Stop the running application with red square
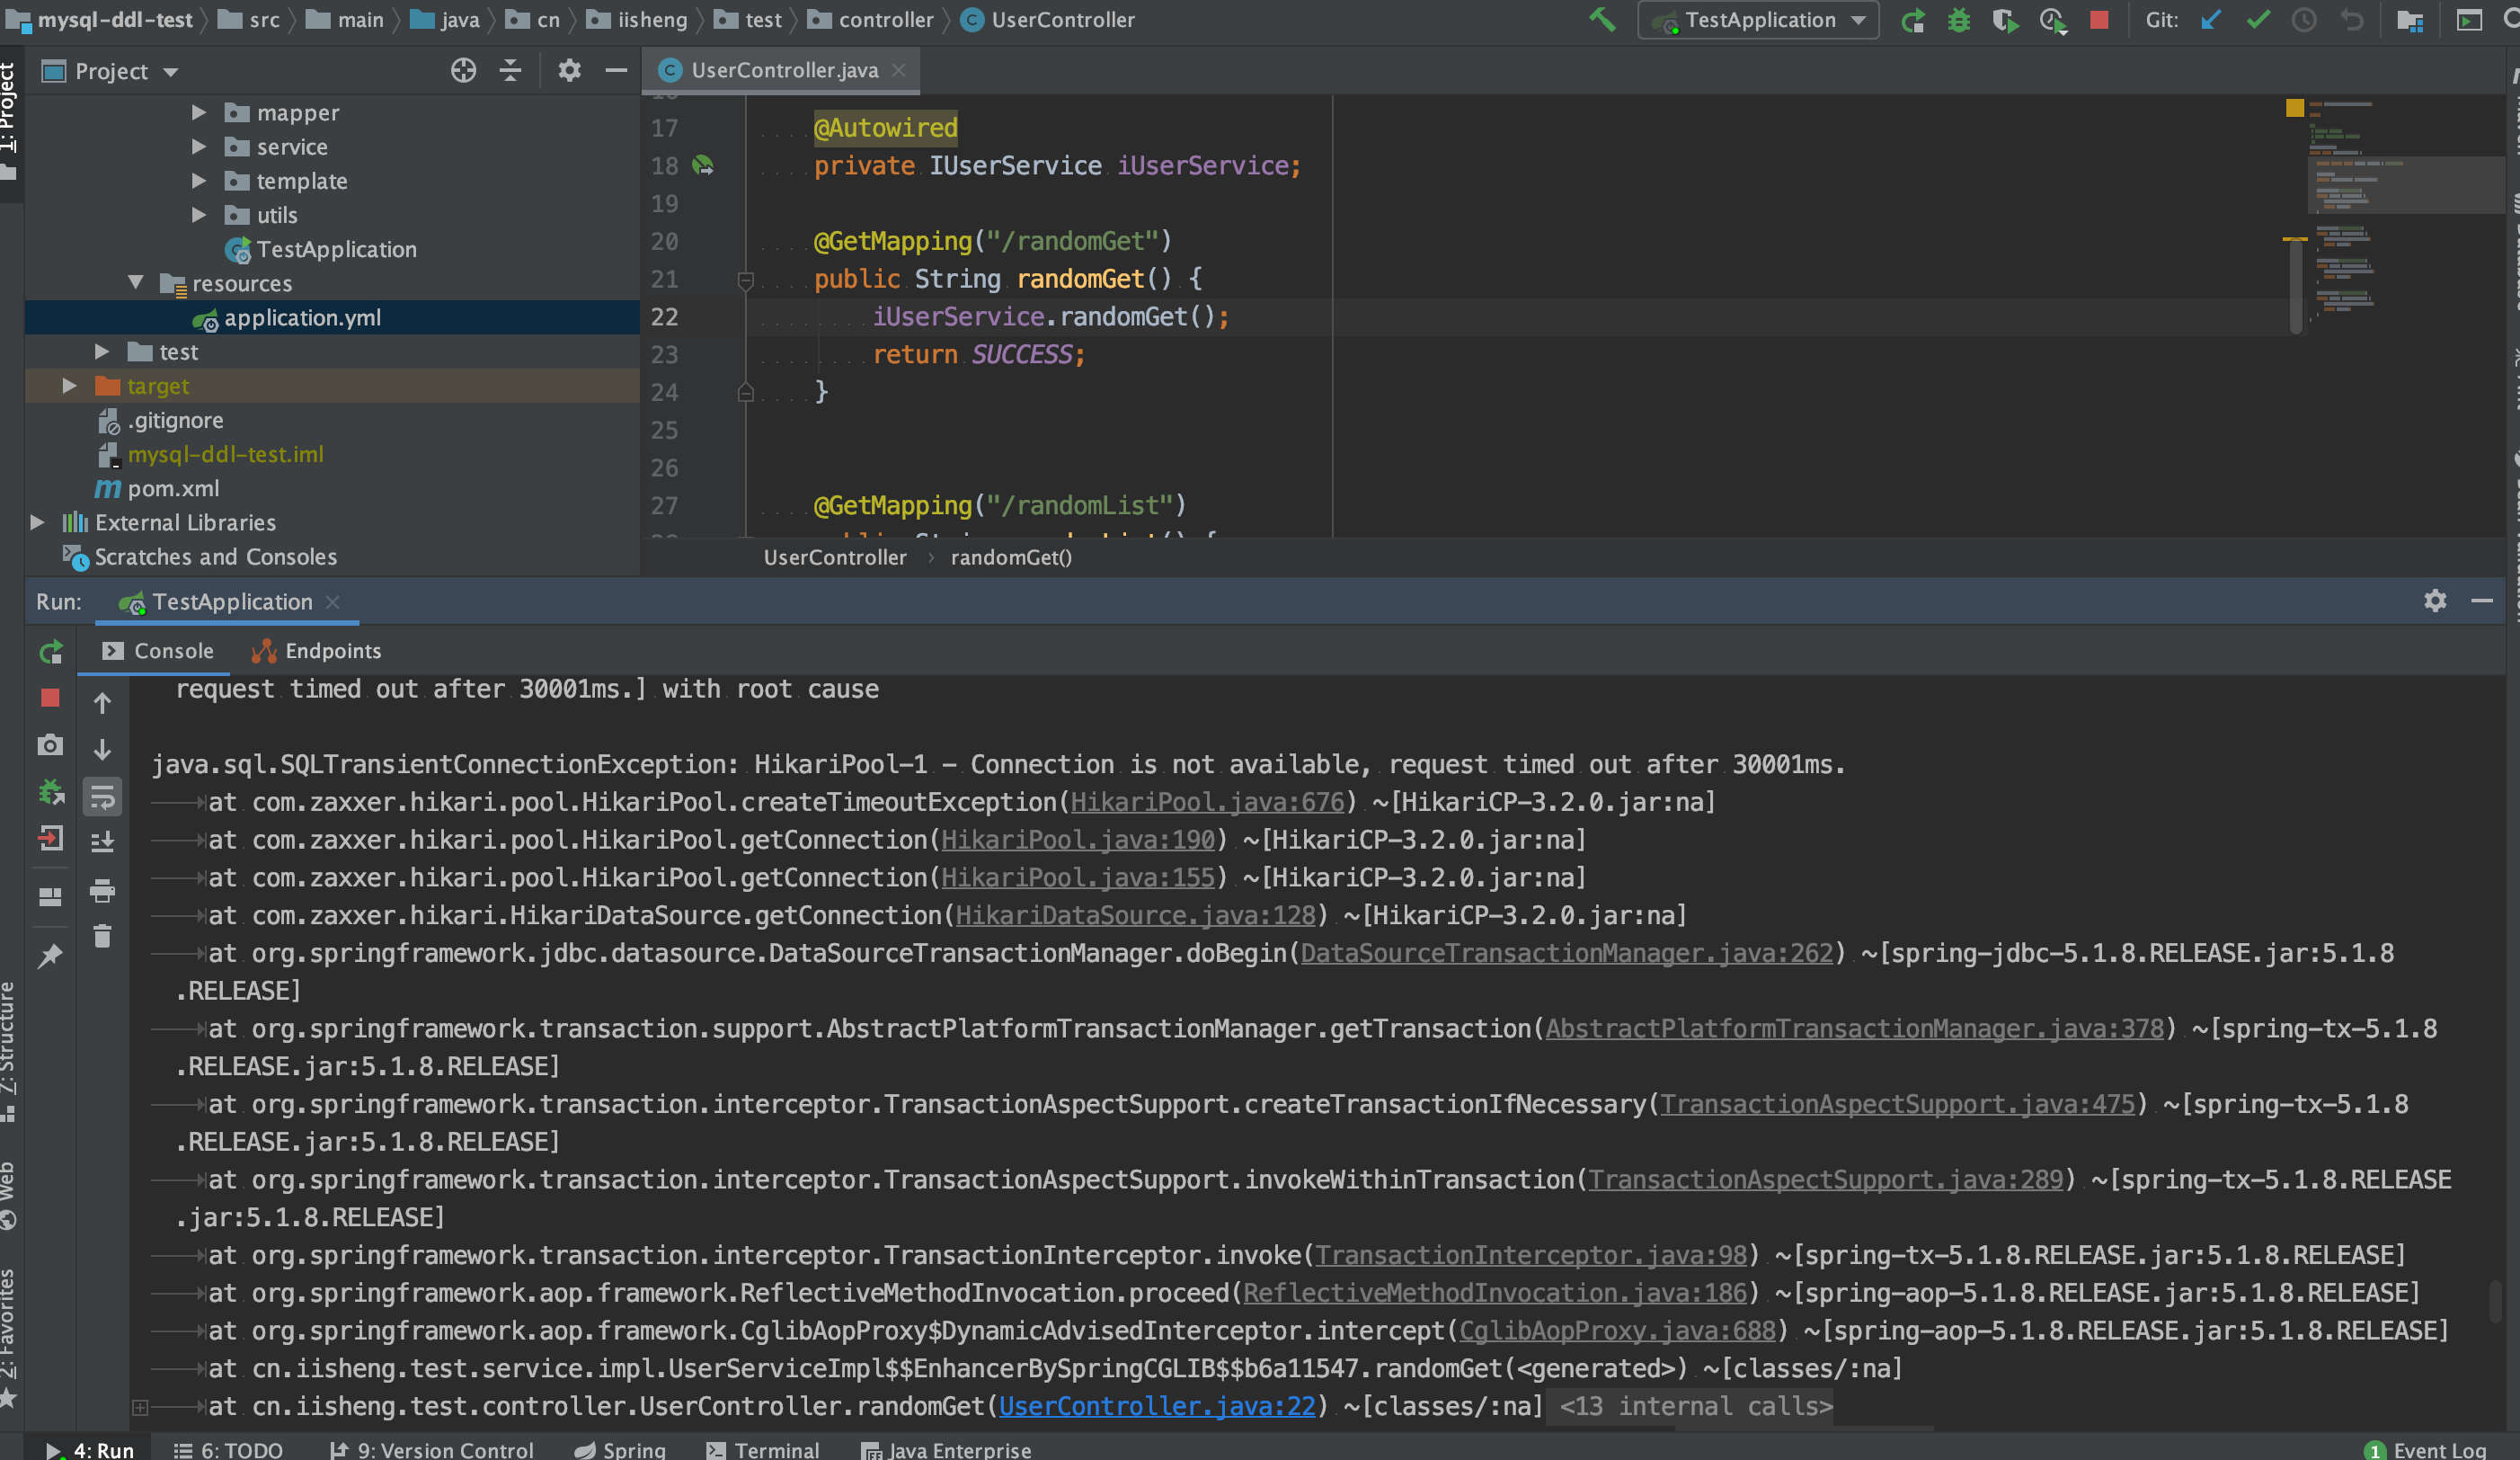Screen dimensions: 2520x1460 click(x=2099, y=20)
